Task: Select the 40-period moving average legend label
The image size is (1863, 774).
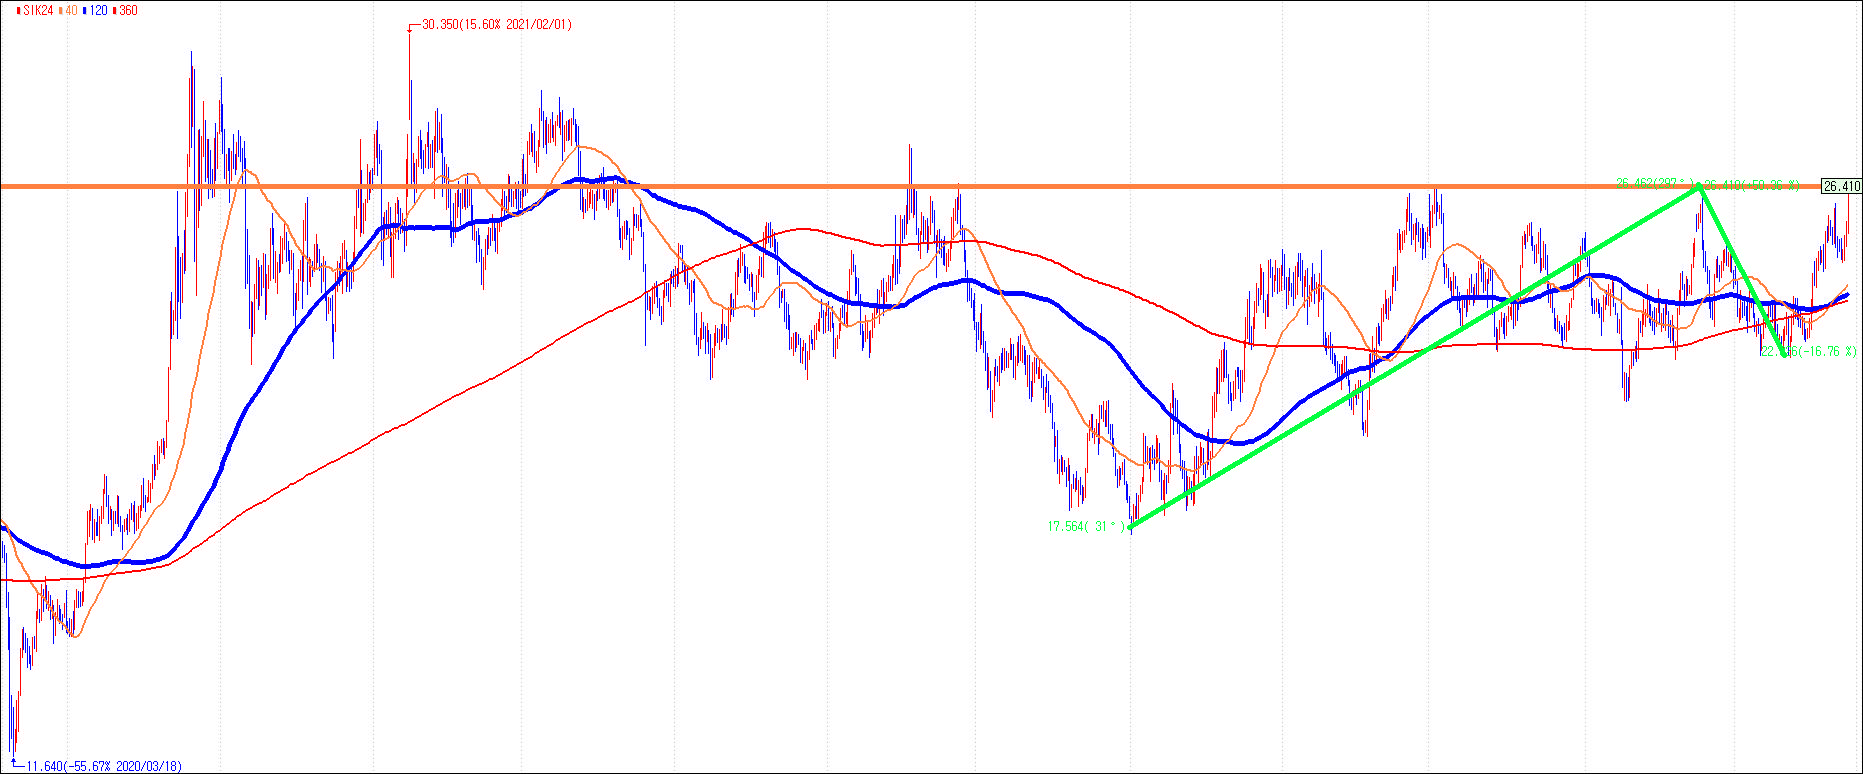Action: 72,10
